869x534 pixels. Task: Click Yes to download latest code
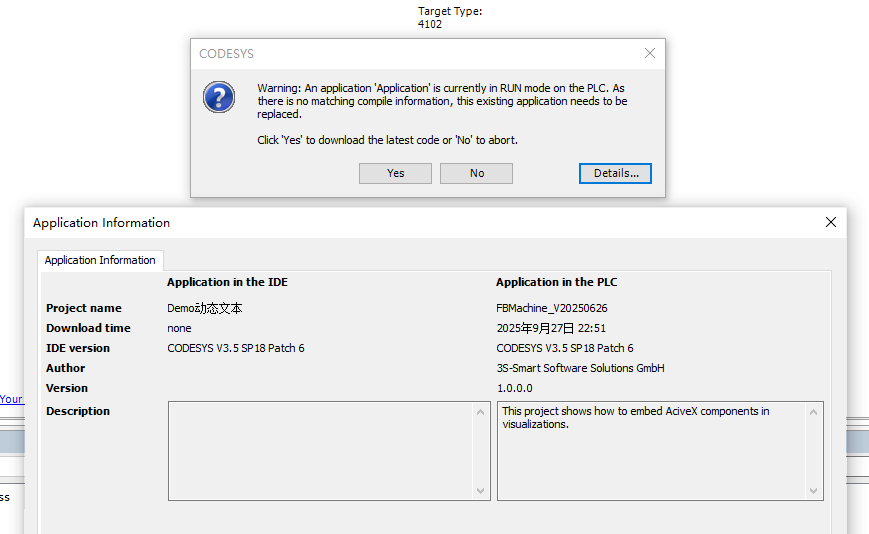pos(395,173)
